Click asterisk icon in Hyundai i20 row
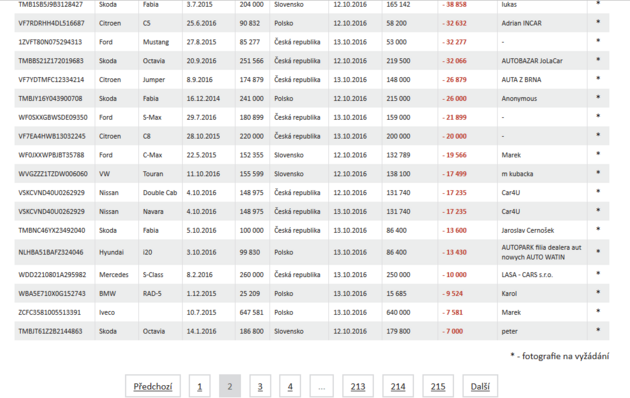Image resolution: width=630 pixels, height=398 pixels. (x=598, y=251)
